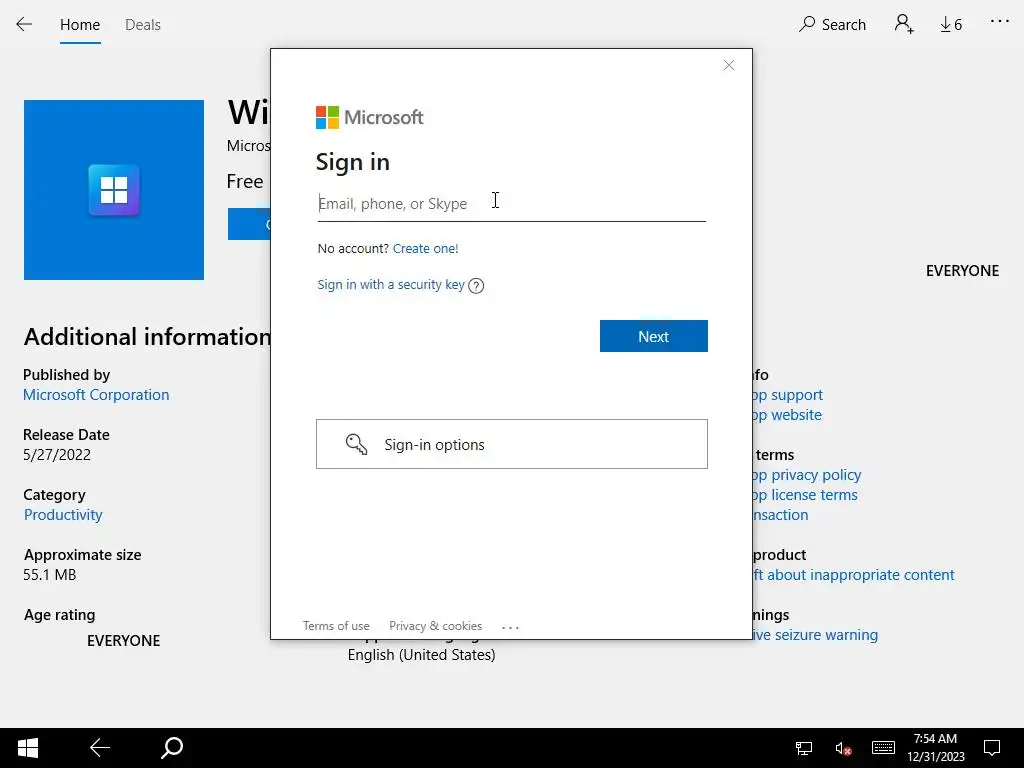Image resolution: width=1024 pixels, height=768 pixels.
Task: Click the English (United States) text
Action: [x=421, y=655]
